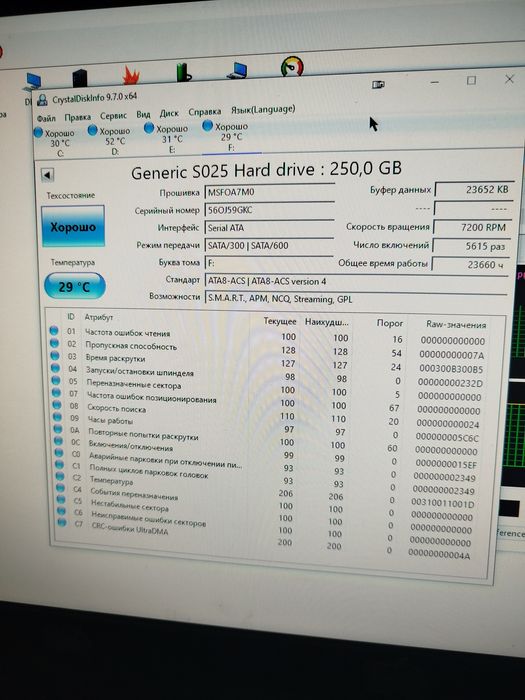Click the Текущее column header
Image resolution: width=525 pixels, height=700 pixels.
coord(279,321)
